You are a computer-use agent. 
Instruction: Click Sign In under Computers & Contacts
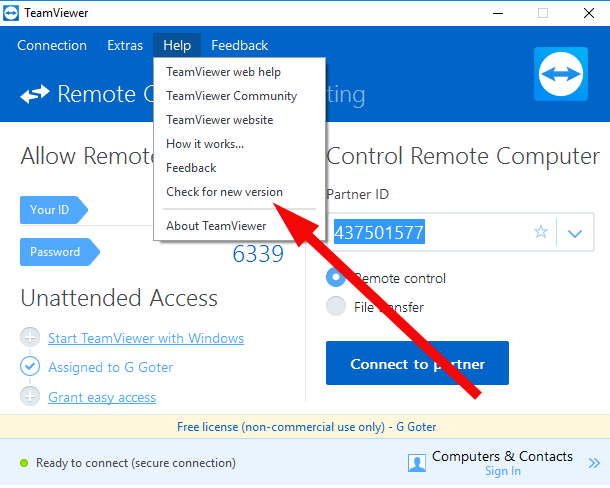point(503,471)
